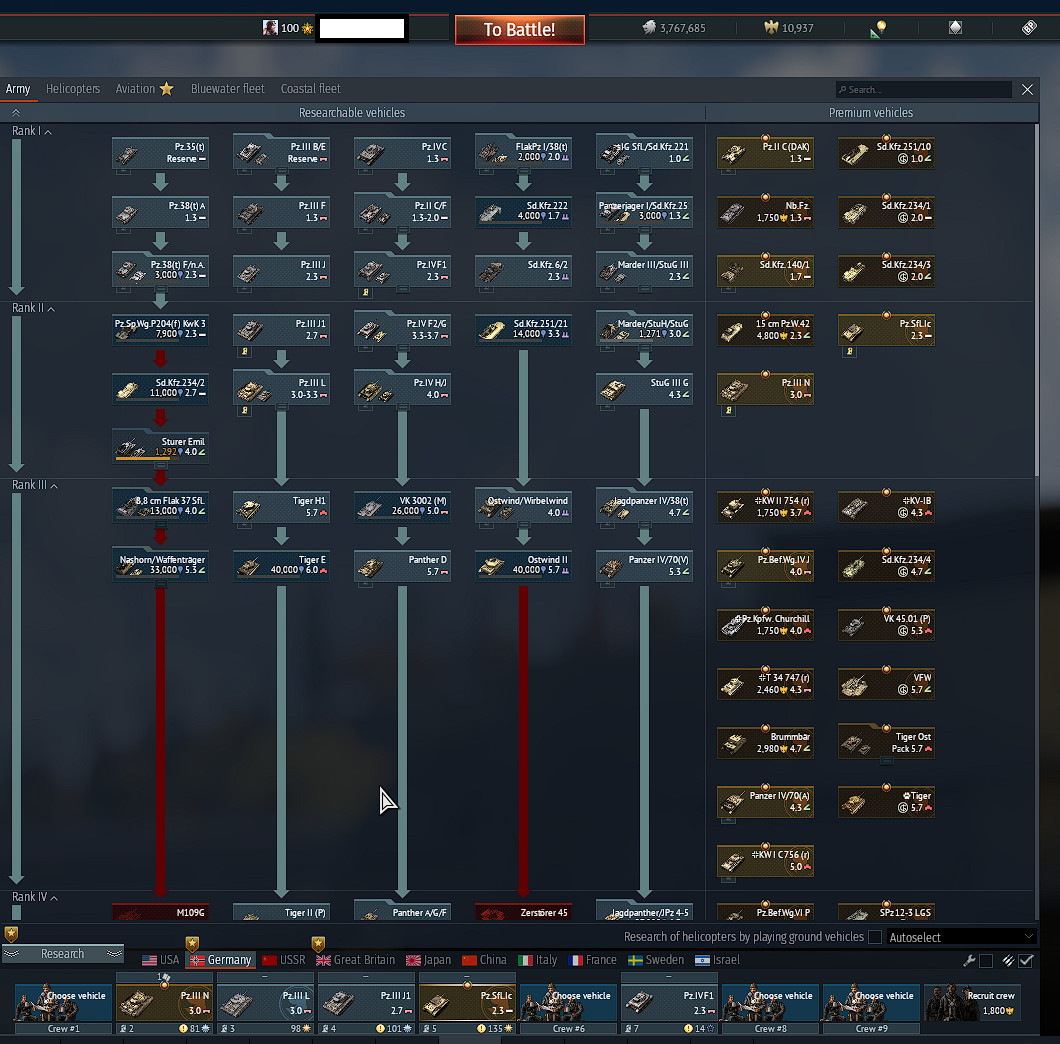1060x1044 pixels.
Task: Enable helicopter research by ground vehicles checkbox
Action: (875, 937)
